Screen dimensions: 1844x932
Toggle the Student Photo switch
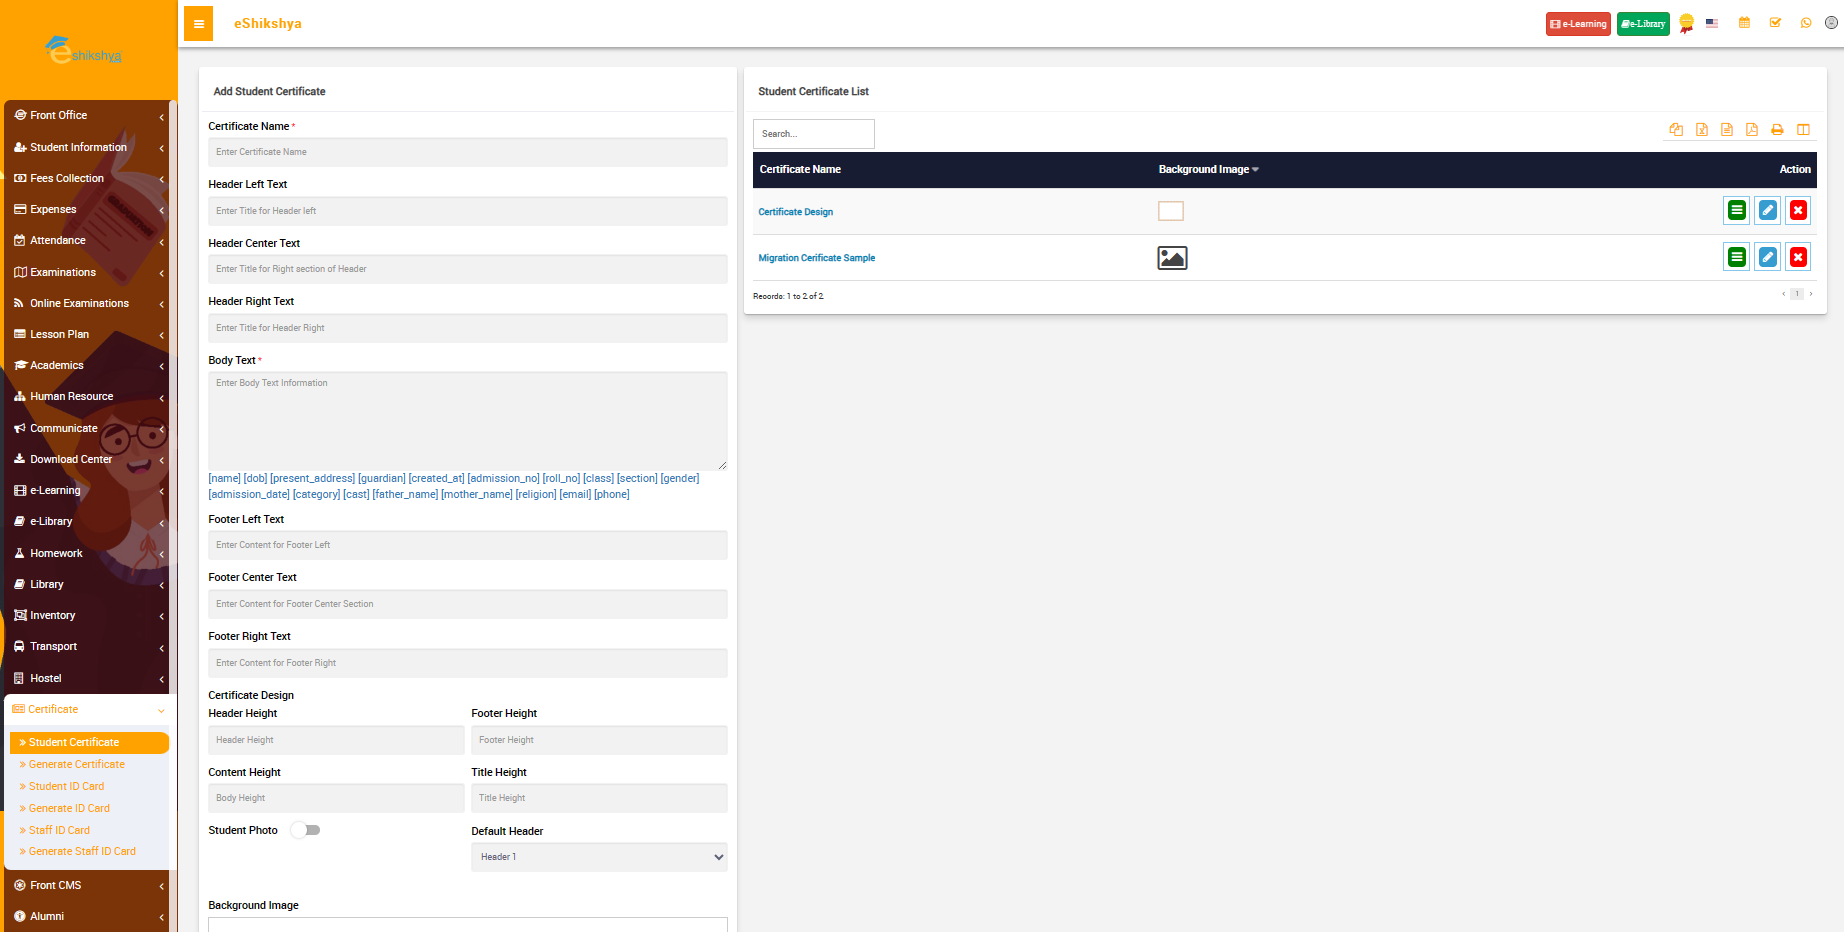[x=306, y=830]
